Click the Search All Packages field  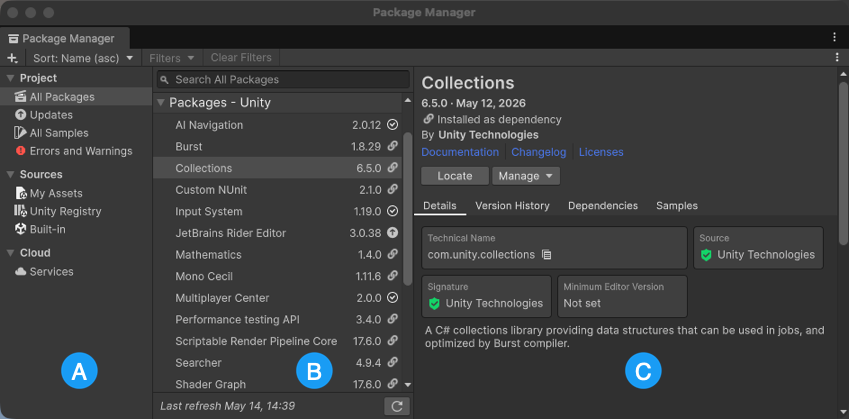pos(283,80)
